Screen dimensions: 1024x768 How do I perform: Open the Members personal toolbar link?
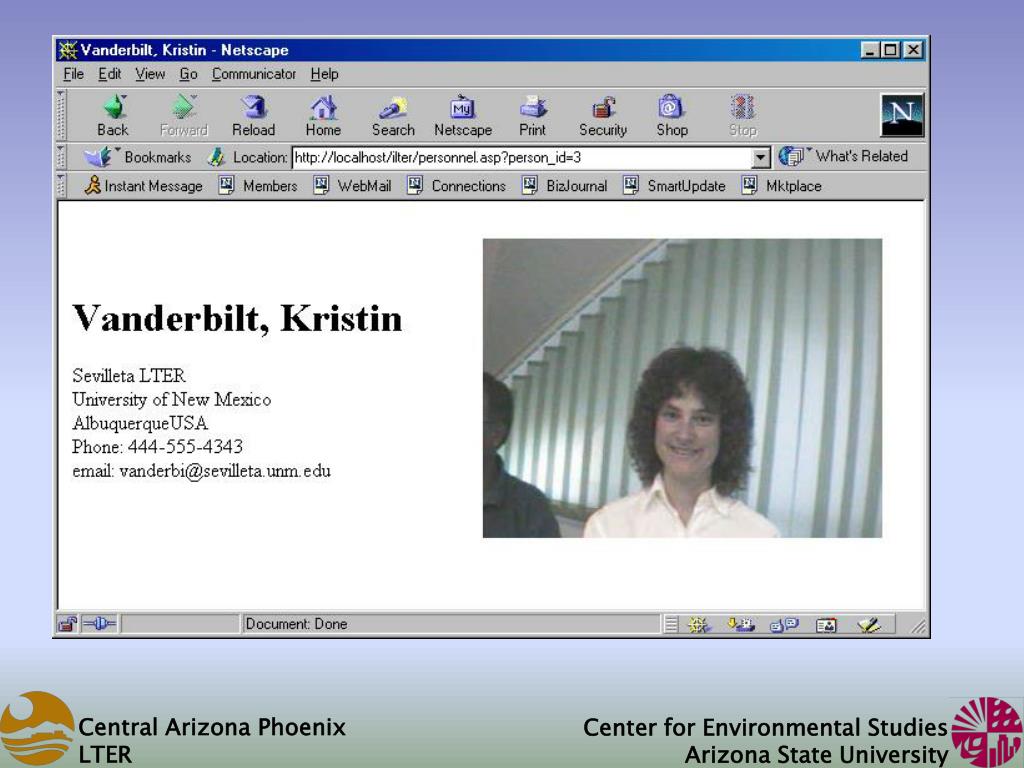(258, 186)
